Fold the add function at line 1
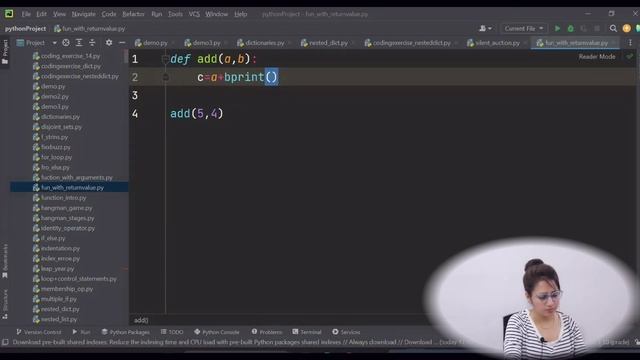The image size is (640, 360). 165,59
